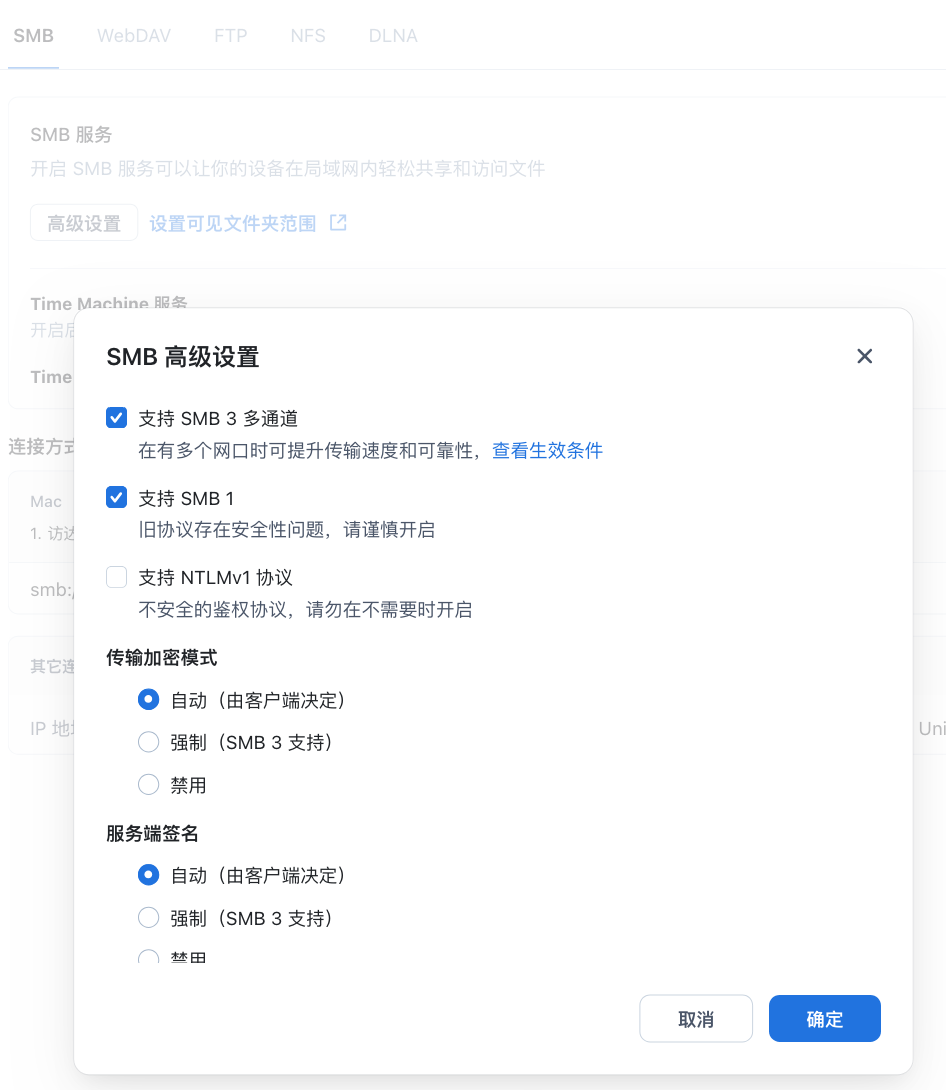The width and height of the screenshot is (946, 1090).
Task: Click the SMB 服务 heading in background
Action: click(71, 134)
